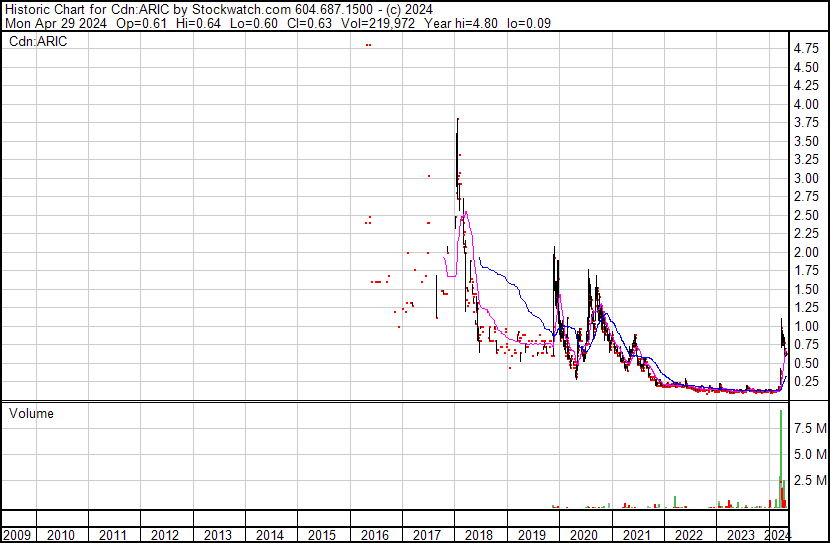Click the 2.50 price axis label
Viewport: 830px width, 543px height.
806,216
